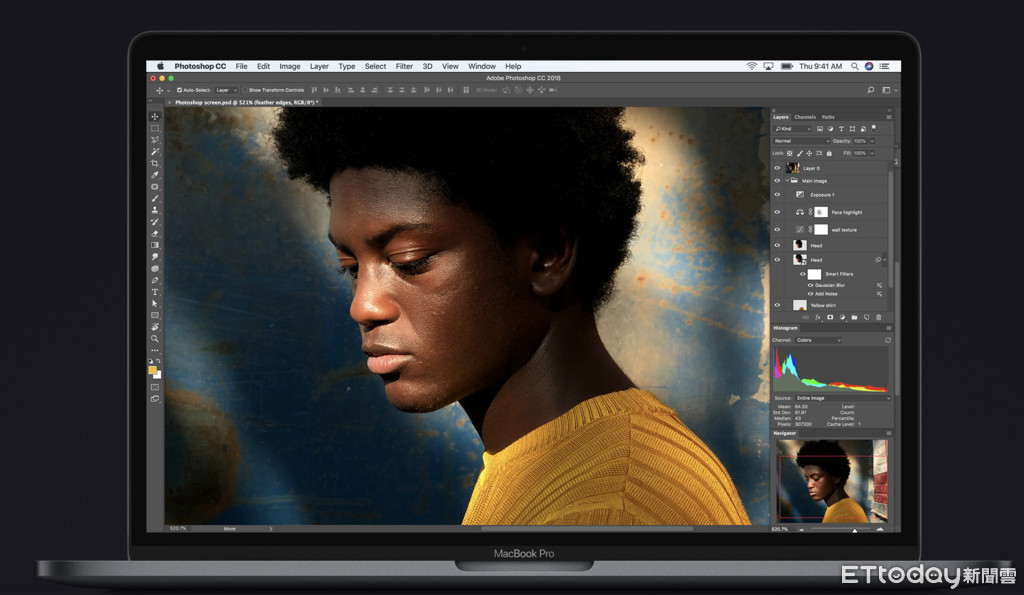Select the Horizontal Type tool
This screenshot has width=1024, height=595.
tap(155, 292)
